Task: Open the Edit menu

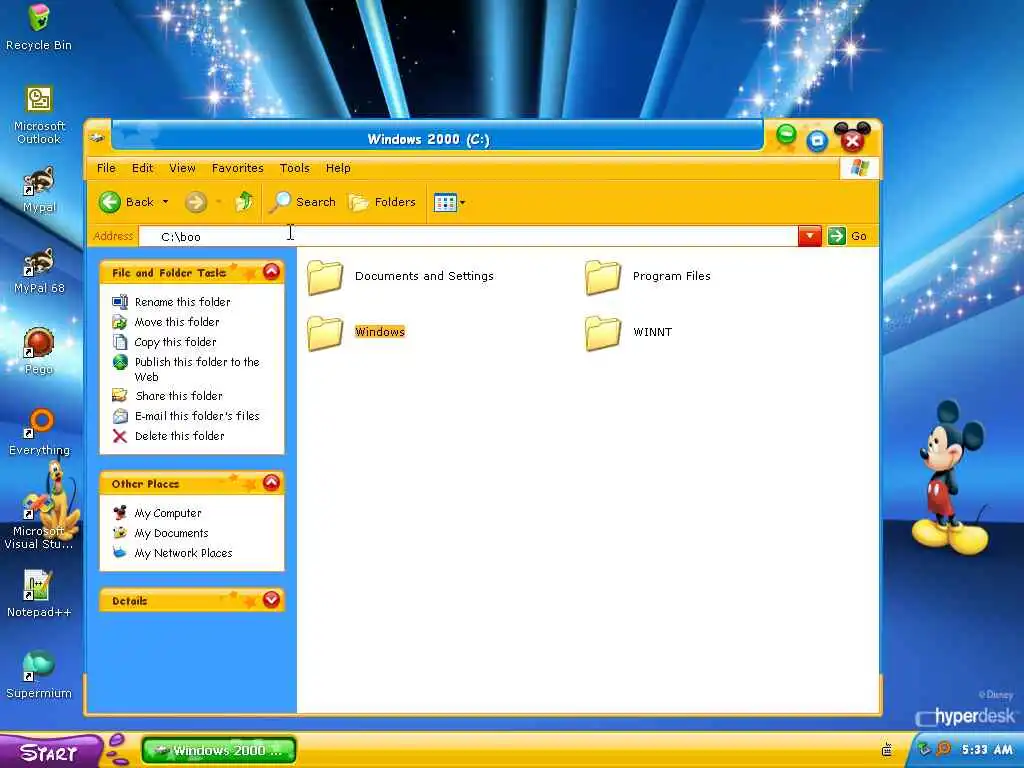Action: [x=142, y=168]
